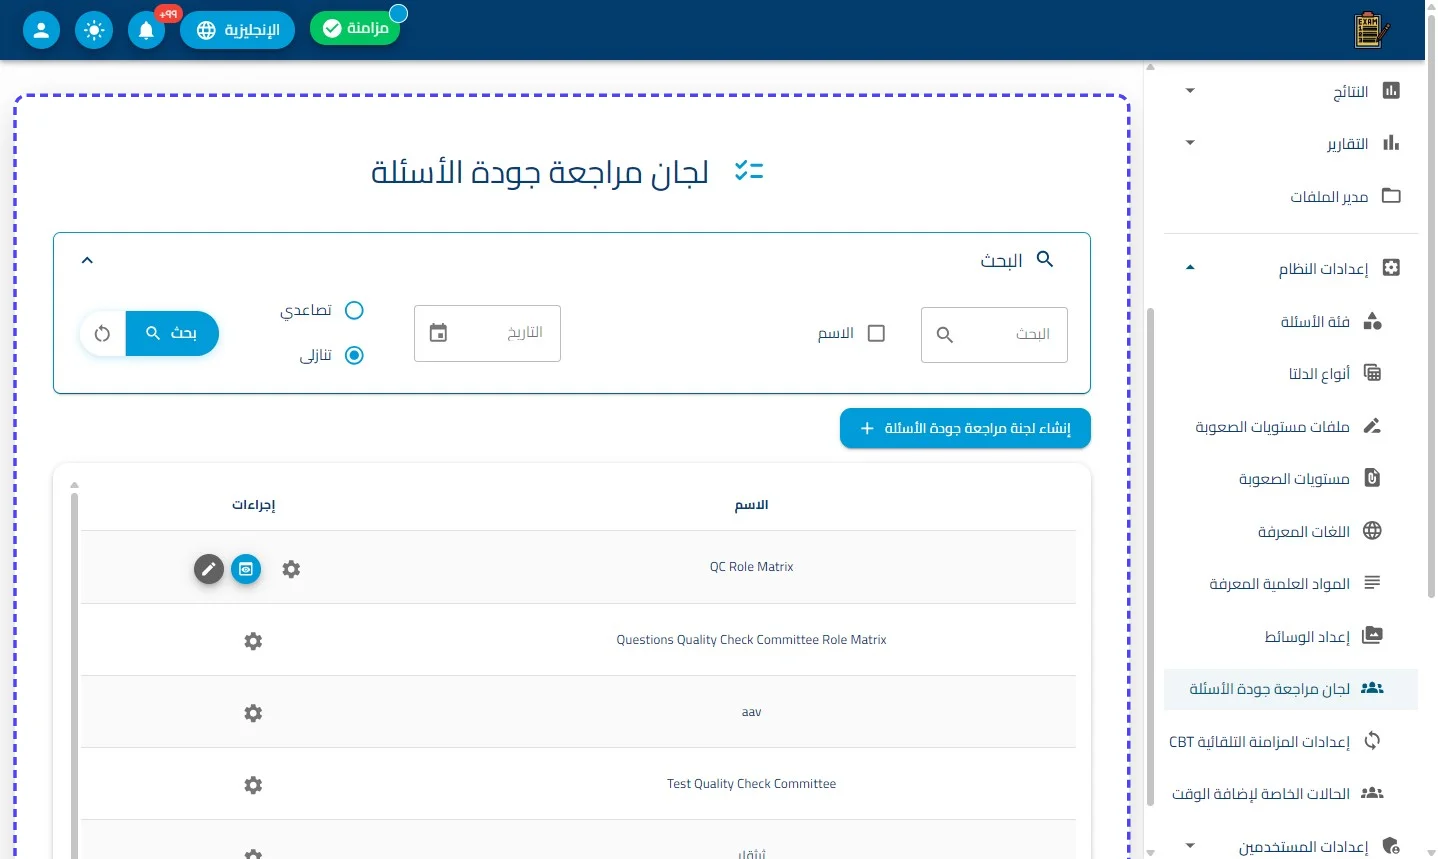This screenshot has height=859, width=1438.
Task: Click the circular reset icon beside بحث
Action: point(102,333)
